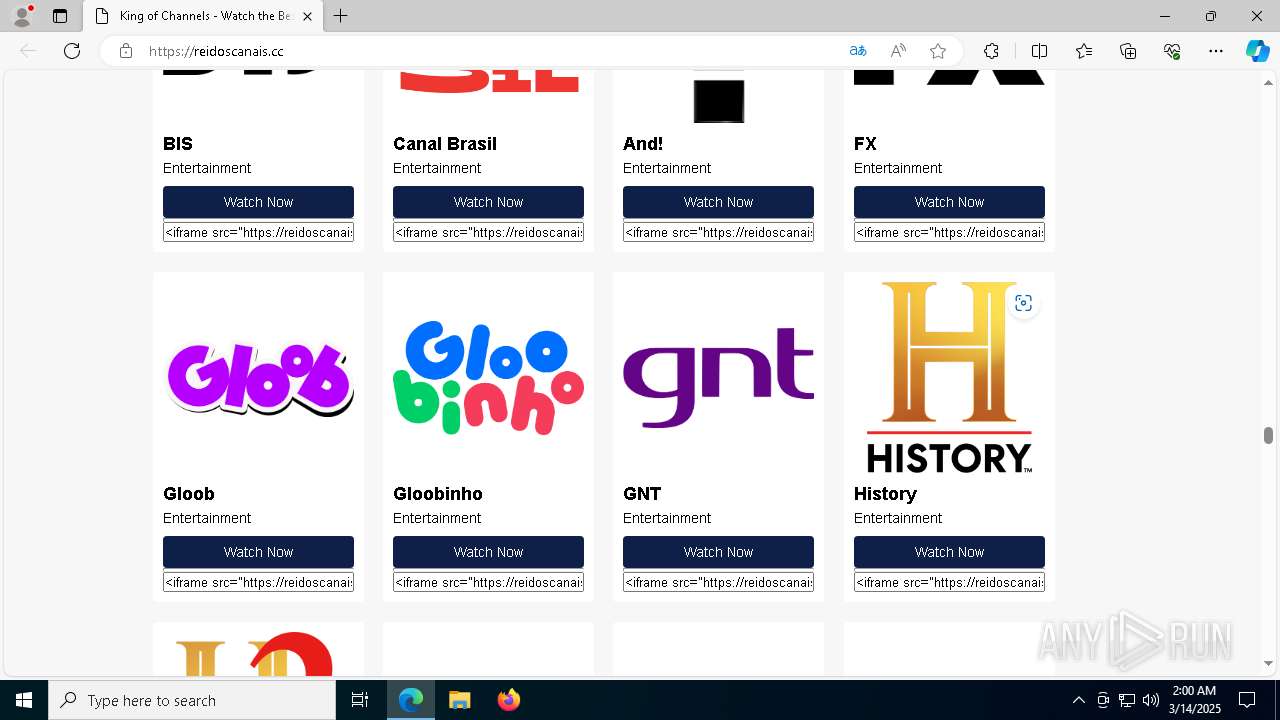Click the Gloobinho channel logo
The image size is (1280, 720).
488,378
